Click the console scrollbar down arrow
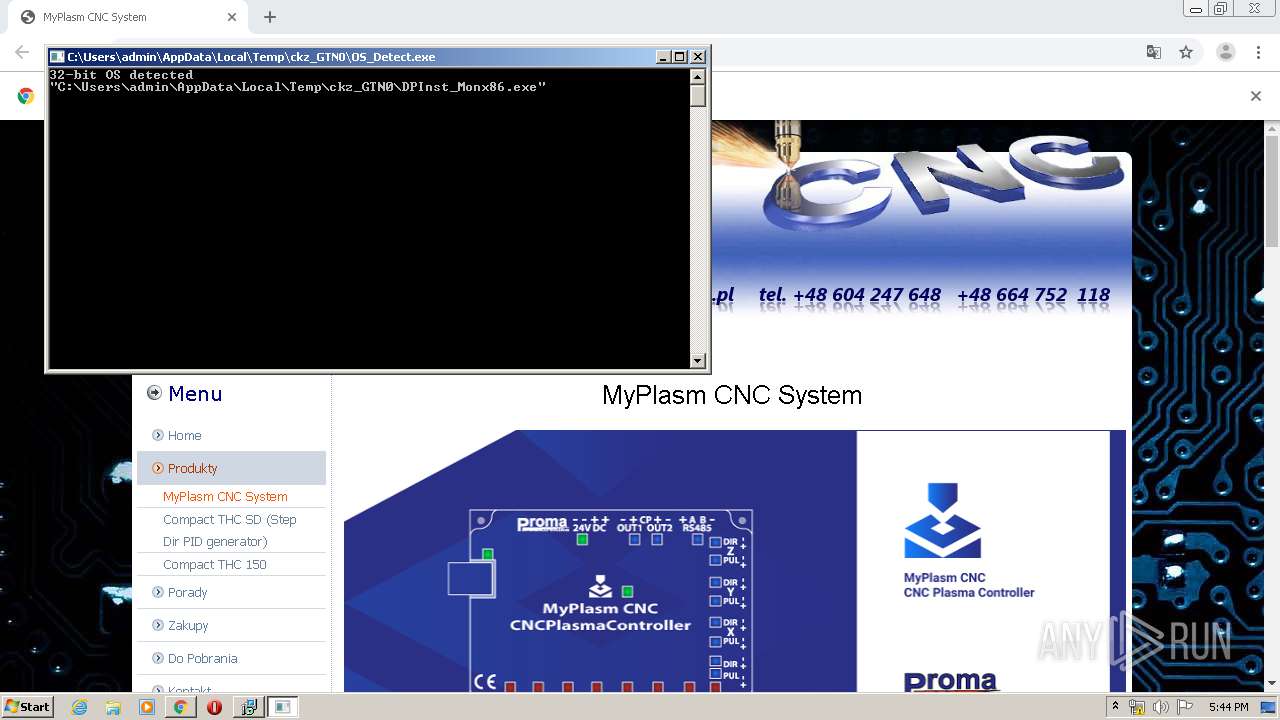The image size is (1280, 720). [698, 361]
